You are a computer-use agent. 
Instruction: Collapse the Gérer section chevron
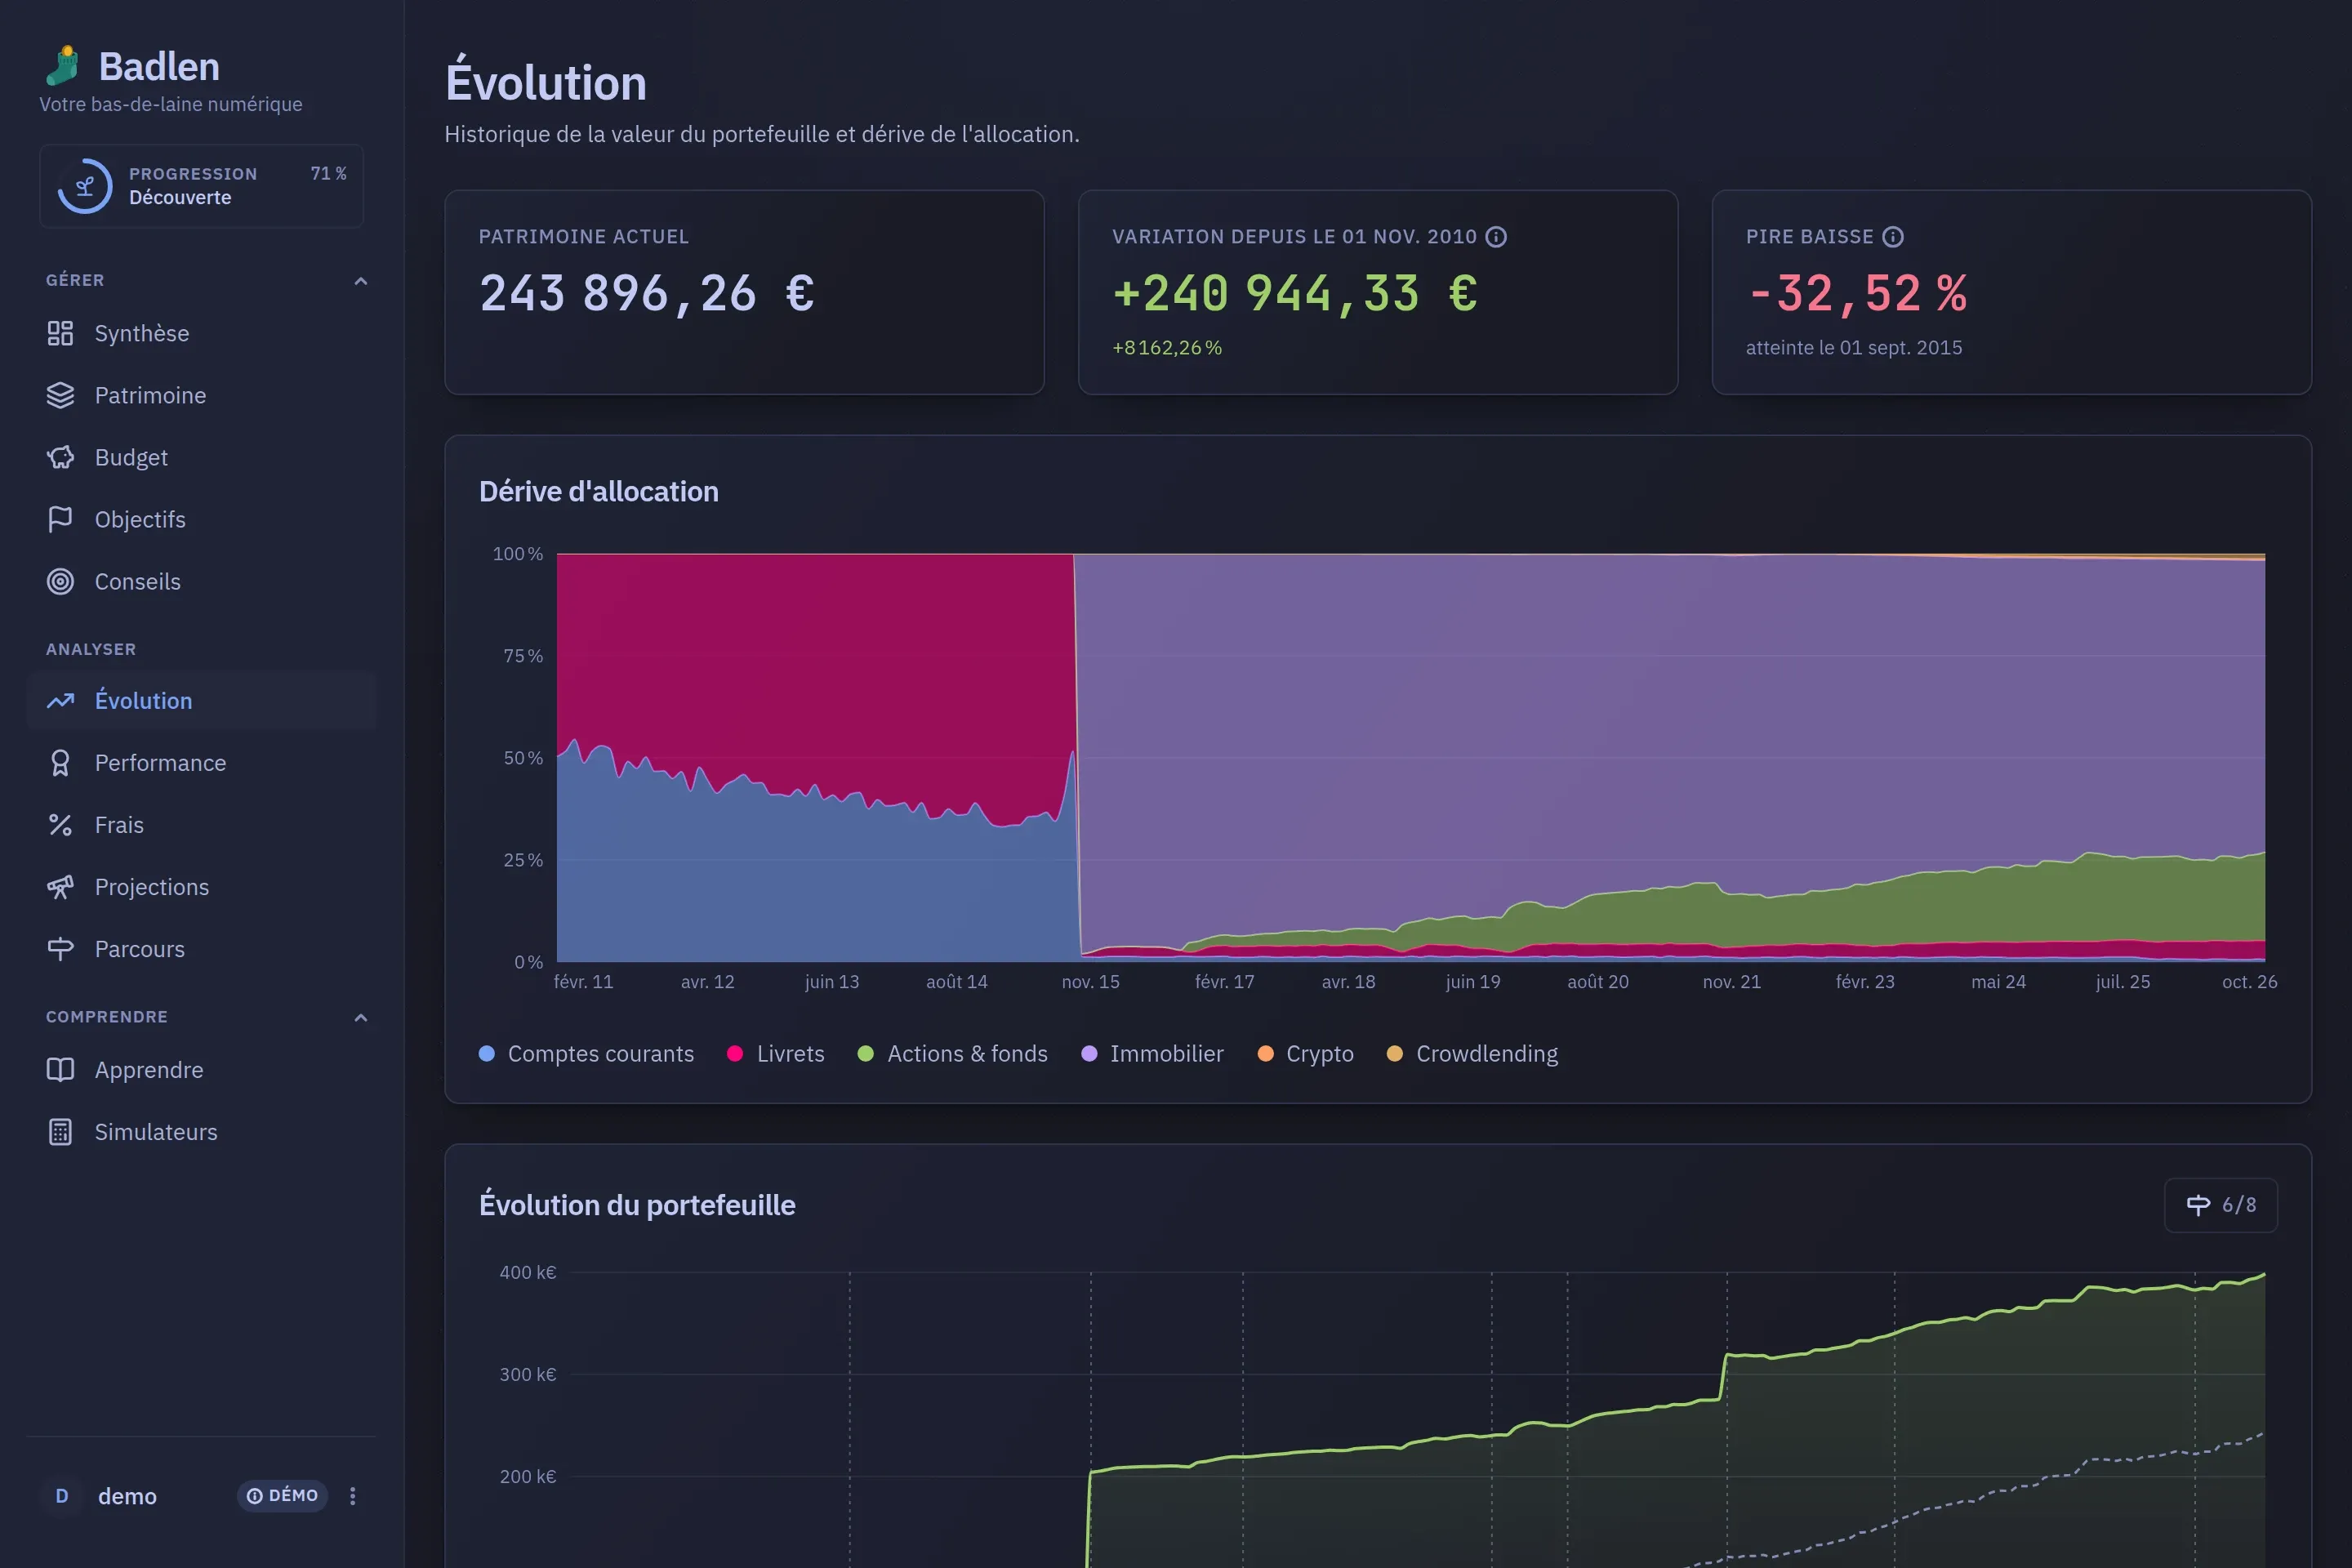pyautogui.click(x=361, y=281)
